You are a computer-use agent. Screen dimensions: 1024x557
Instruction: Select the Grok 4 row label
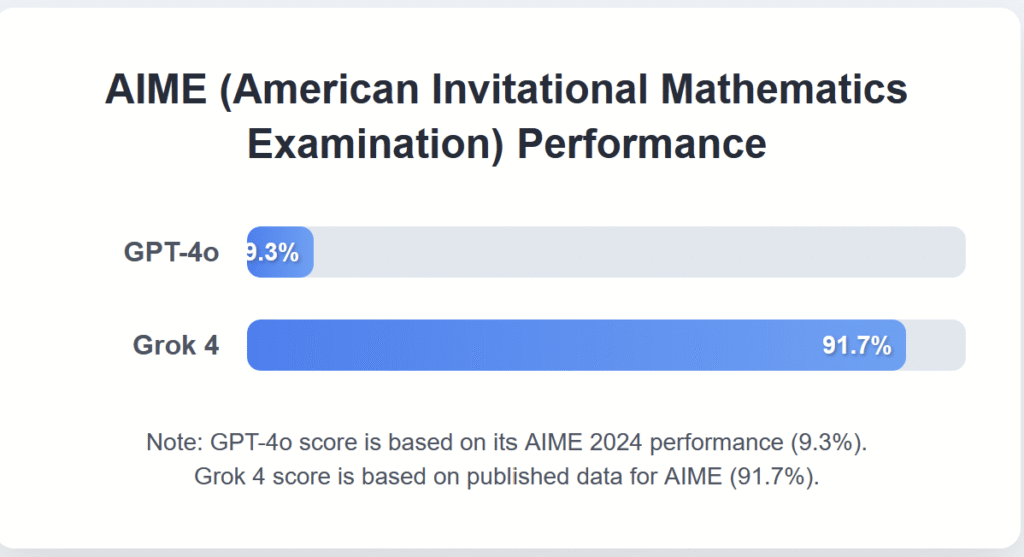[176, 345]
